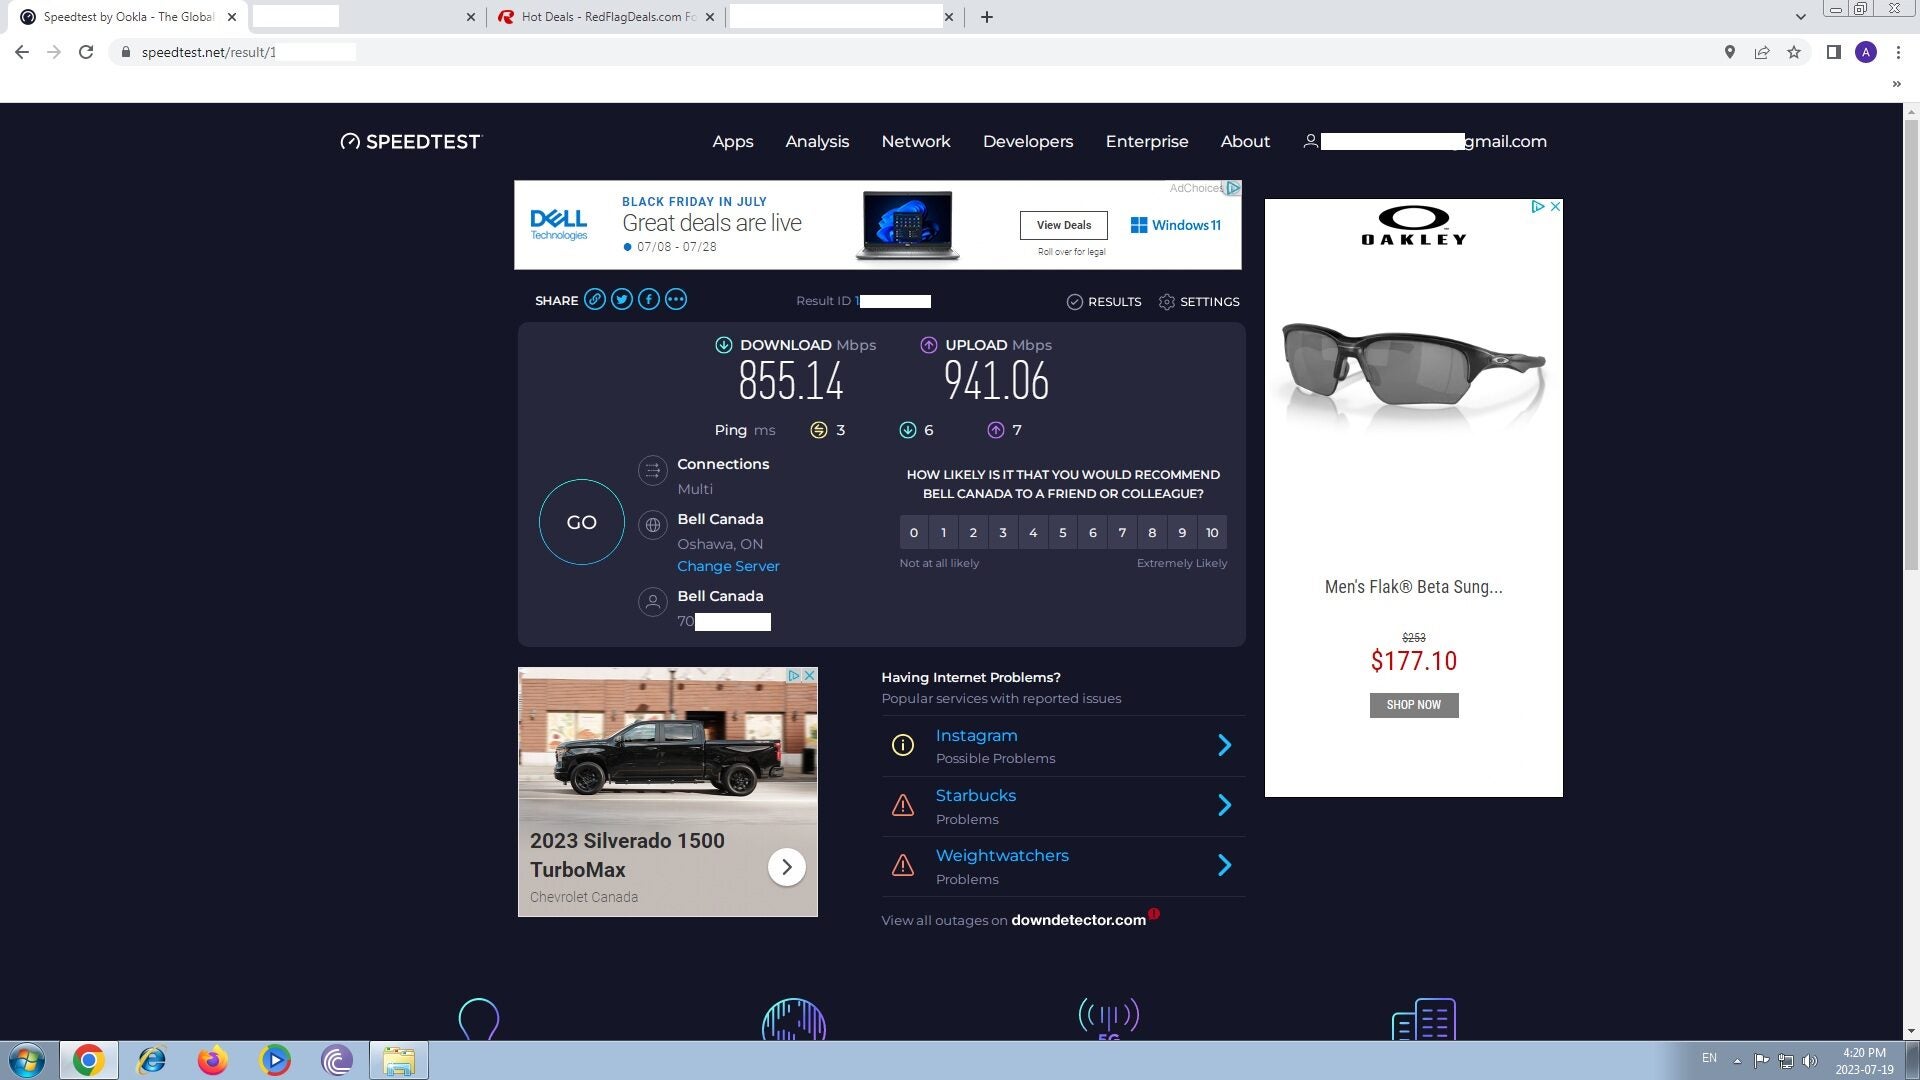Click the location pin icon in address bar
This screenshot has width=1920, height=1080.
[1729, 52]
